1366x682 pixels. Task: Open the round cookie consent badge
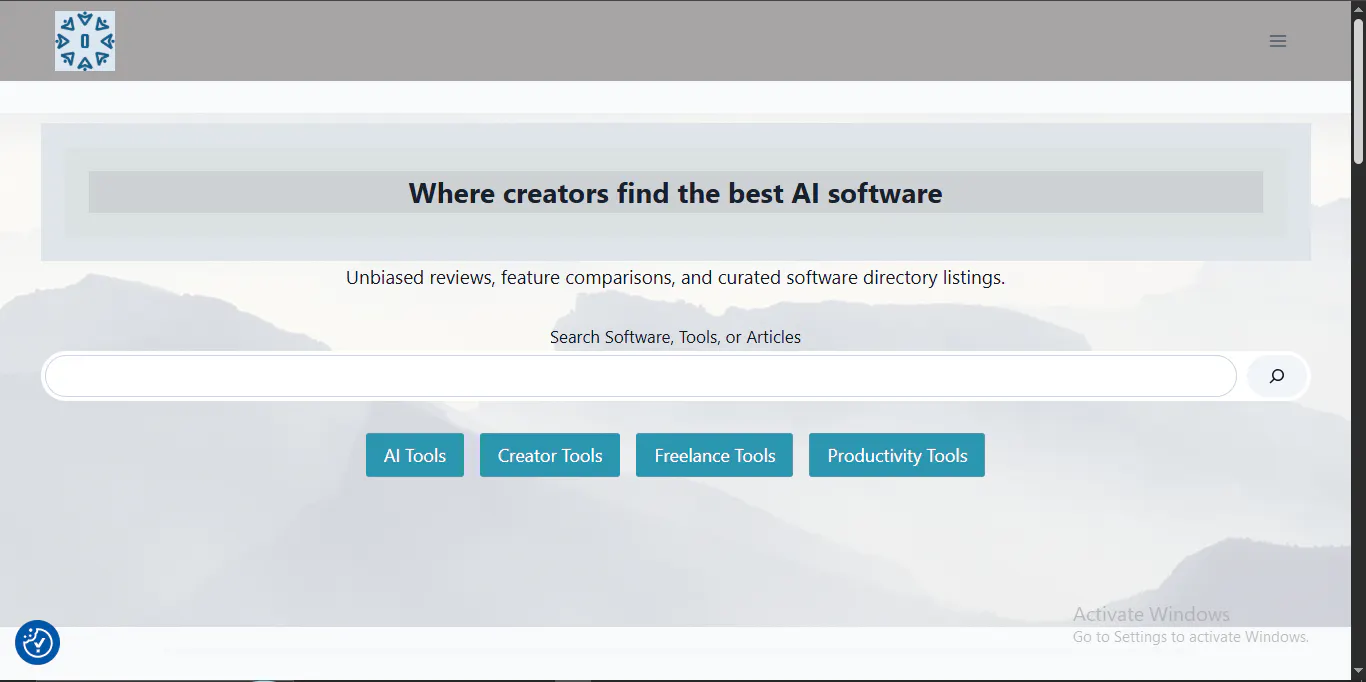click(x=38, y=642)
